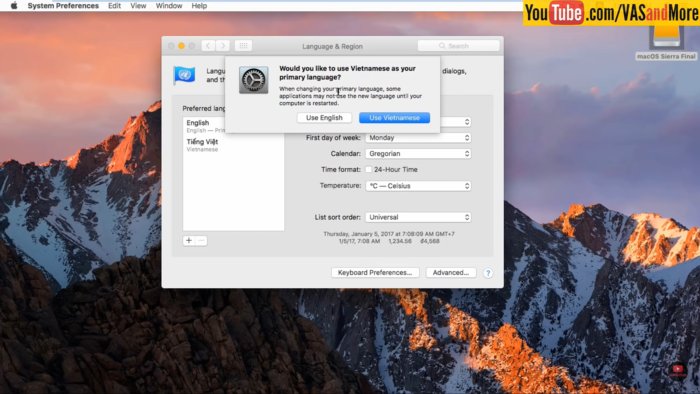This screenshot has width=700, height=394.
Task: Add a language with plus button
Action: pos(189,241)
